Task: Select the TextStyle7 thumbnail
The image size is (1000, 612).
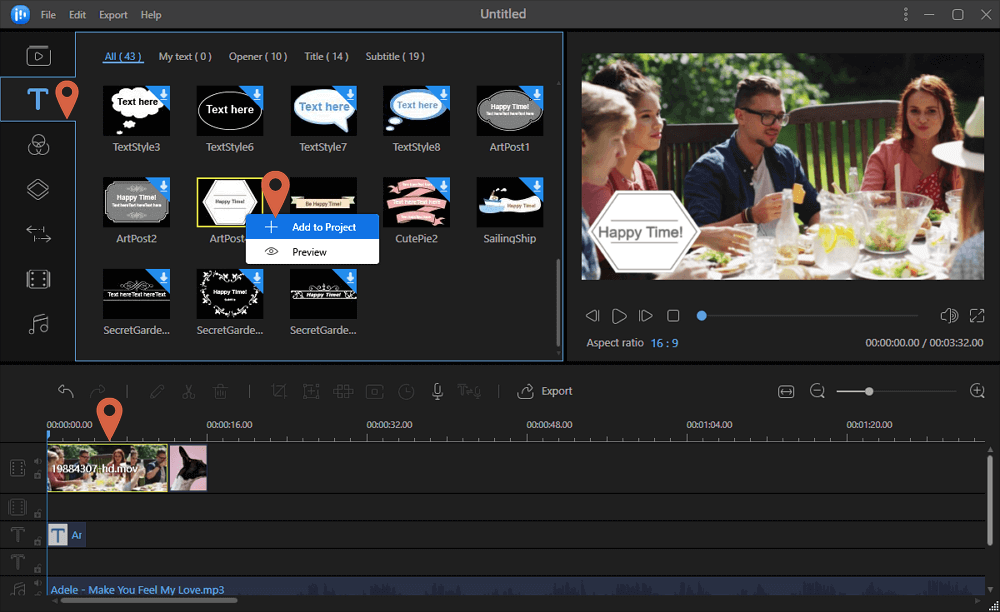Action: pos(324,110)
